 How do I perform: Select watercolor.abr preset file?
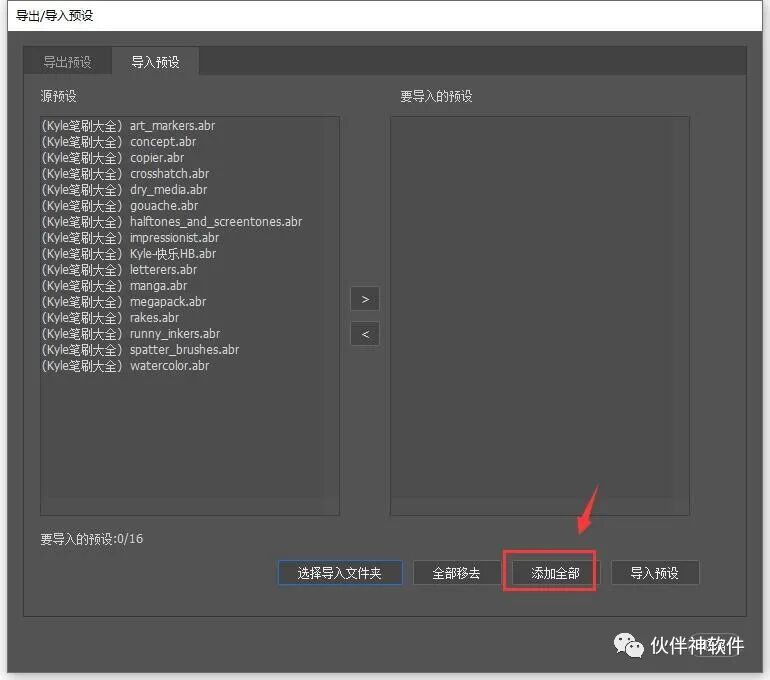[x=125, y=366]
